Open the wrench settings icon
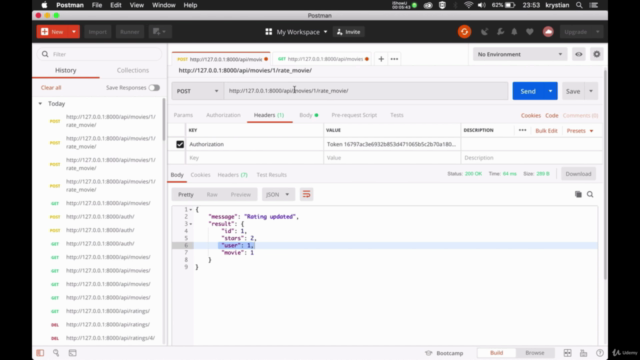640x360 pixels. pos(500,32)
